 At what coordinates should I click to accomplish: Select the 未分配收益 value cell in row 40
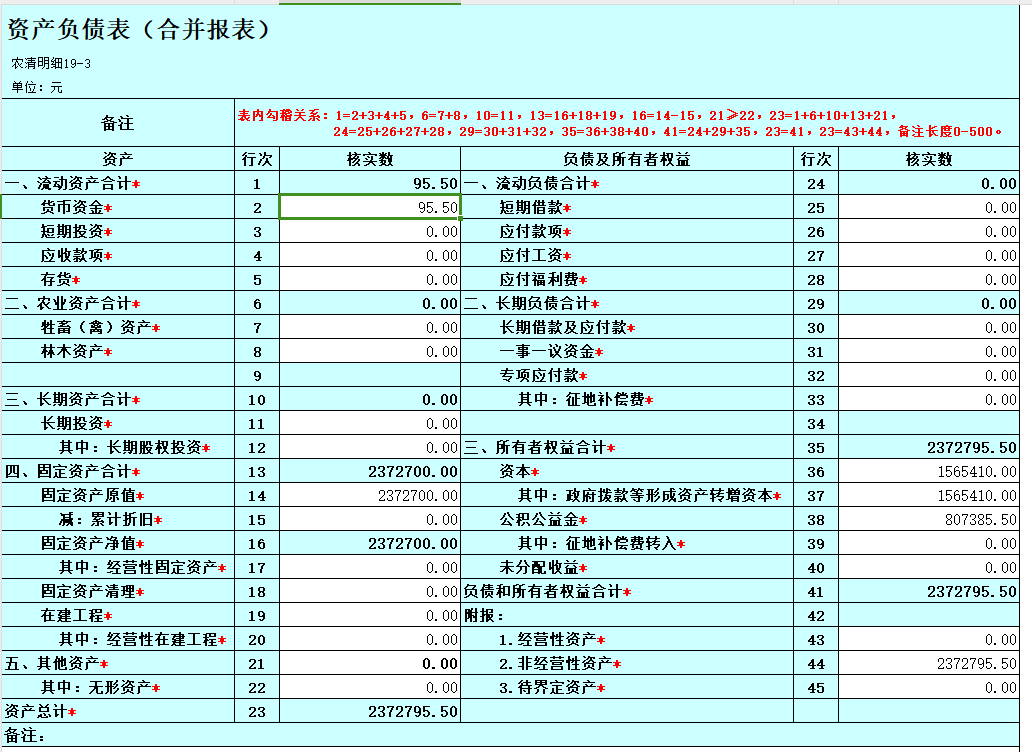coord(929,567)
